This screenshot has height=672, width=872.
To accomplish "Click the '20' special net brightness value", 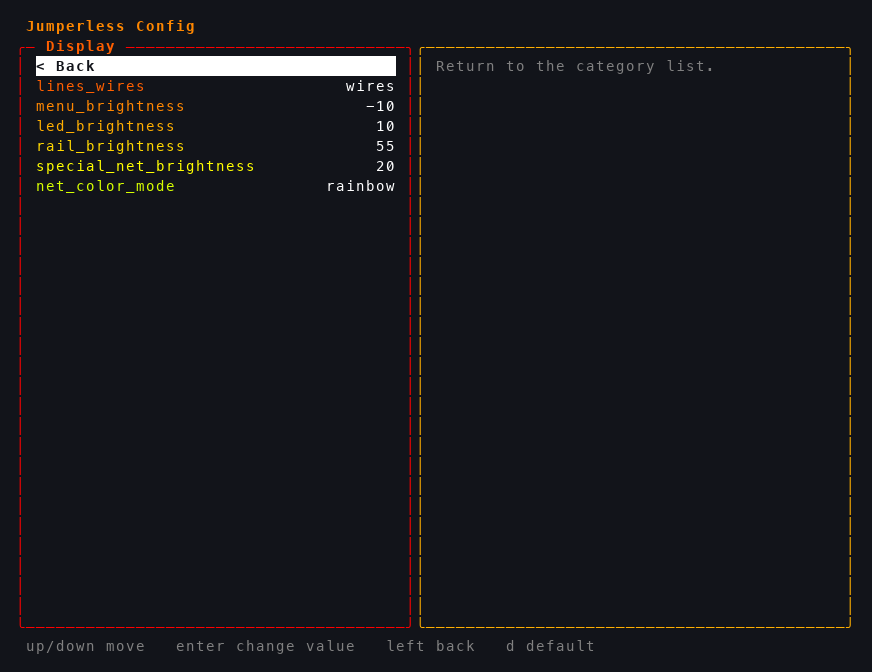I will pos(385,166).
